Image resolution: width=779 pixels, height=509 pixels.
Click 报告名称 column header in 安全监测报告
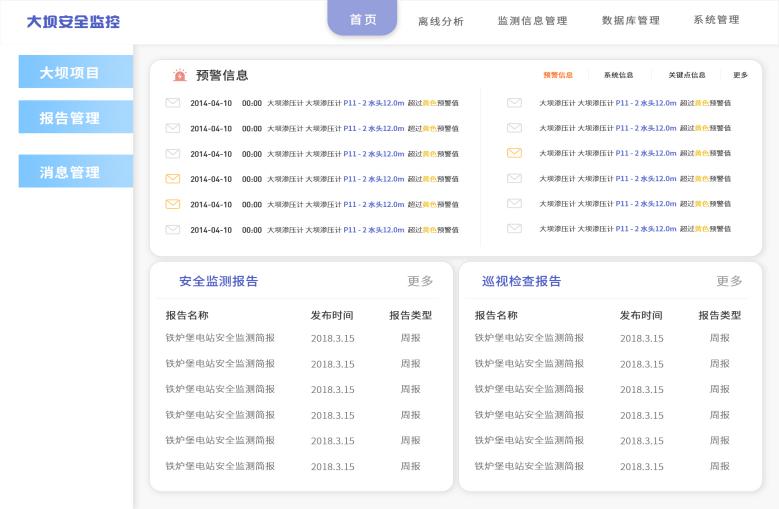187,315
